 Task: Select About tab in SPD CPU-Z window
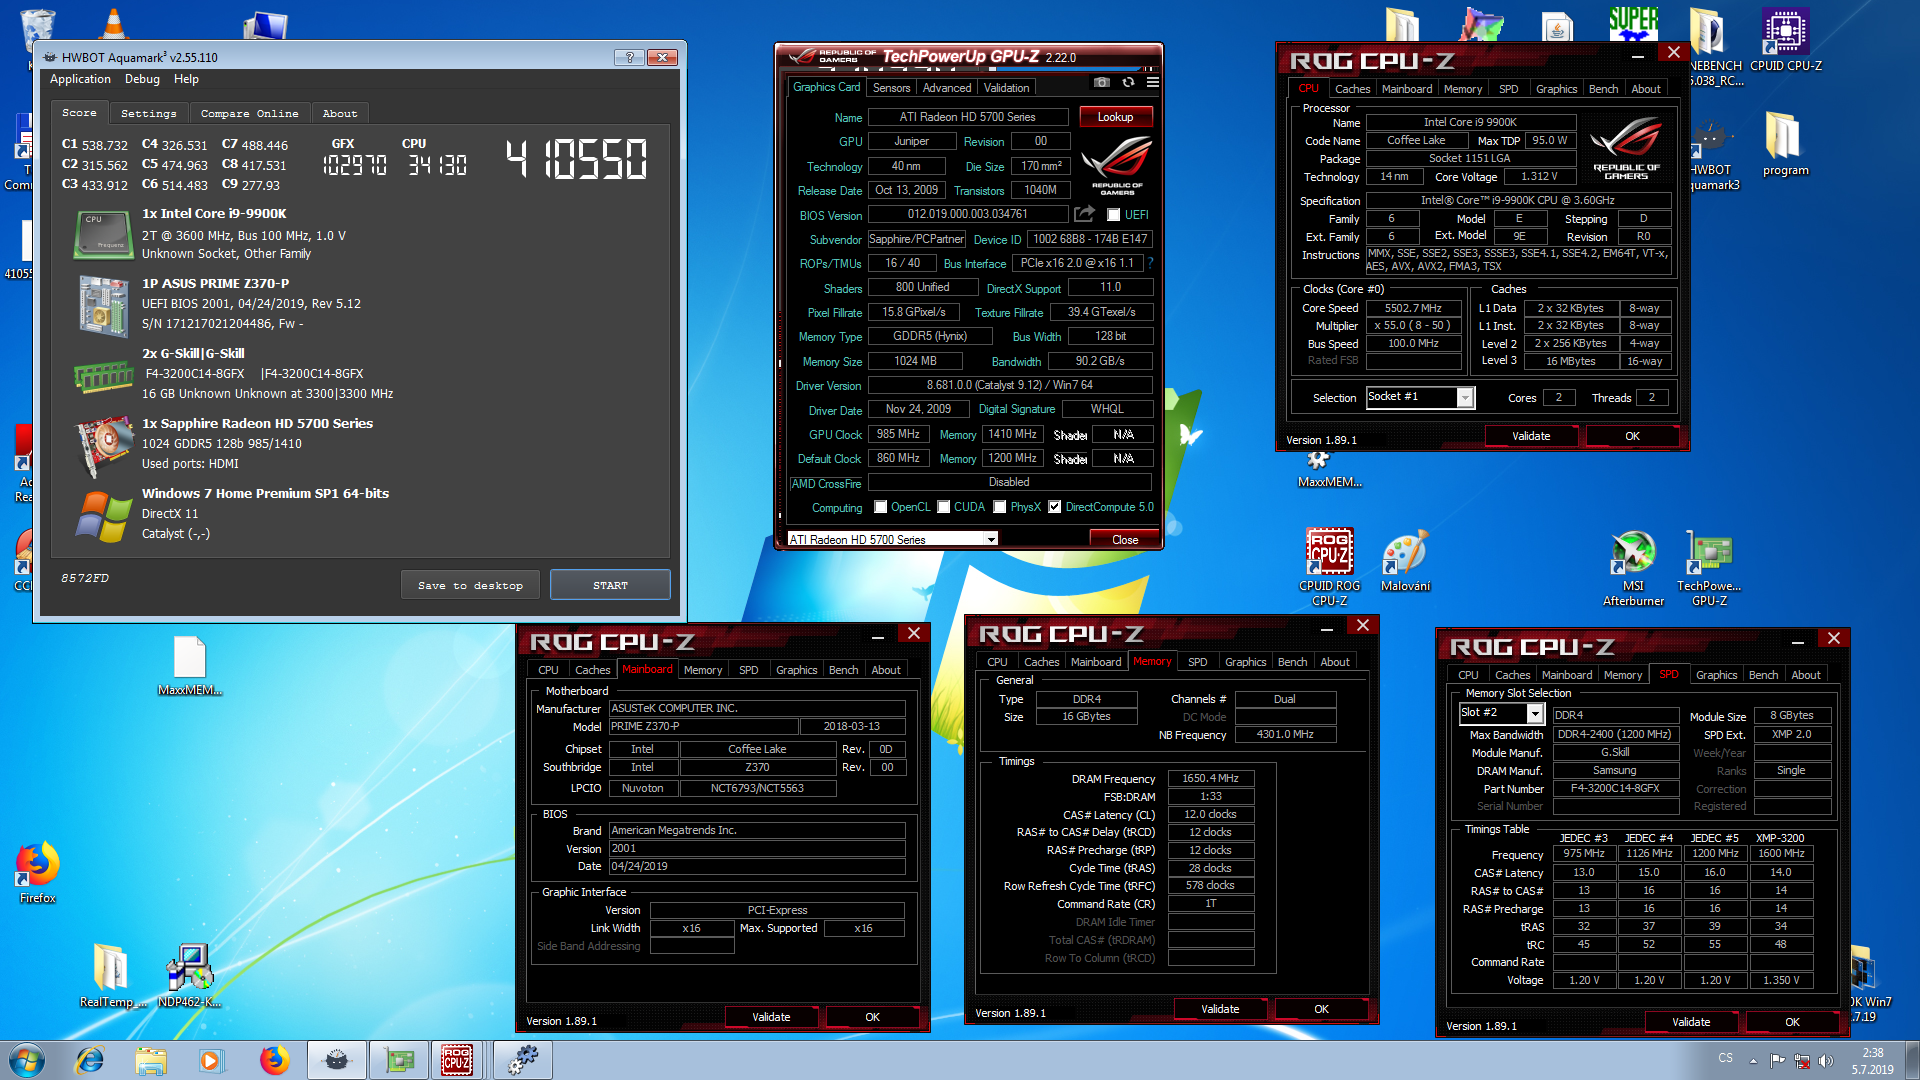coord(1805,675)
